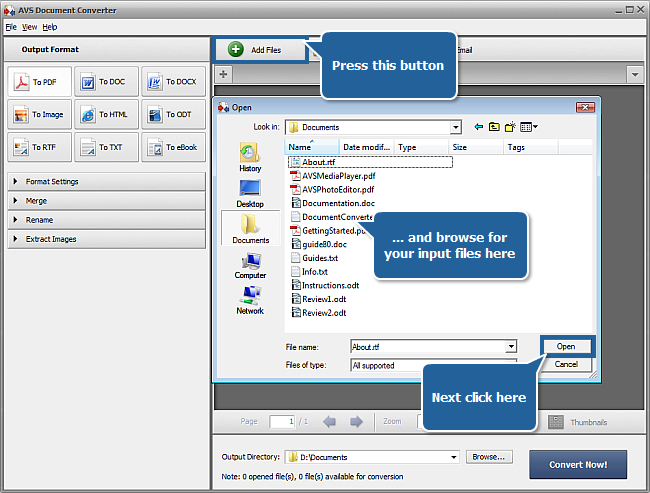Open the Files of type combo box
The height and width of the screenshot is (493, 650).
[434, 365]
